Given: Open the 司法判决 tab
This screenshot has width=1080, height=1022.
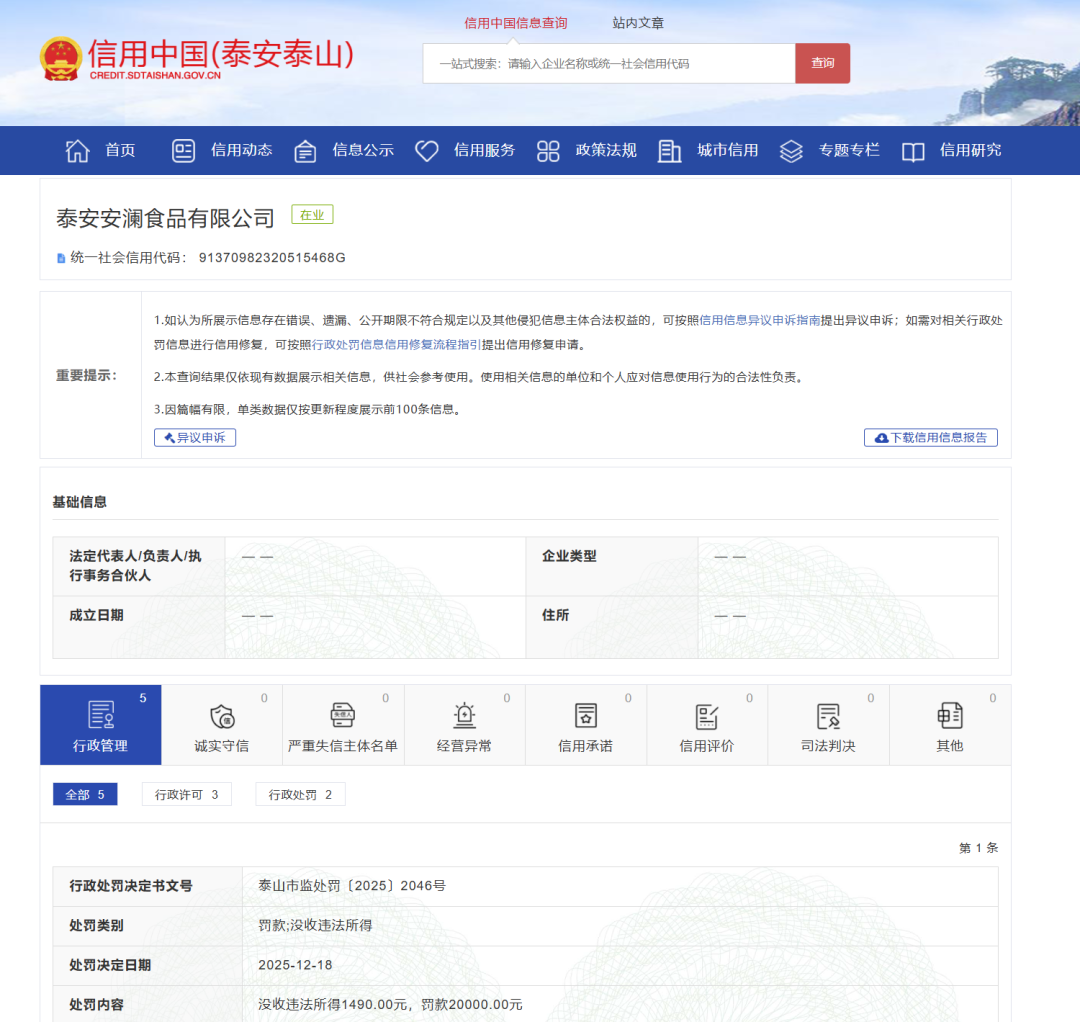Looking at the screenshot, I should tap(828, 726).
